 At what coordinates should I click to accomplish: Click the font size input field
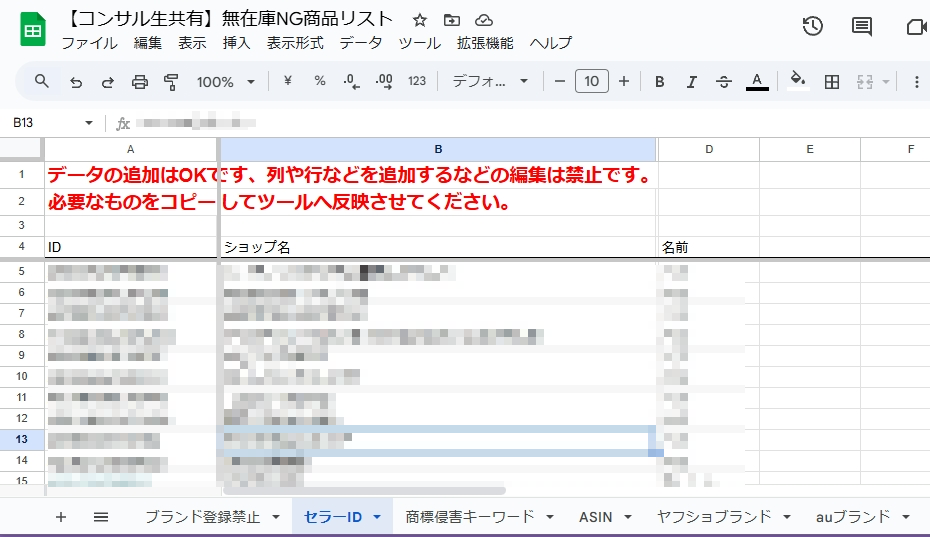pos(592,82)
